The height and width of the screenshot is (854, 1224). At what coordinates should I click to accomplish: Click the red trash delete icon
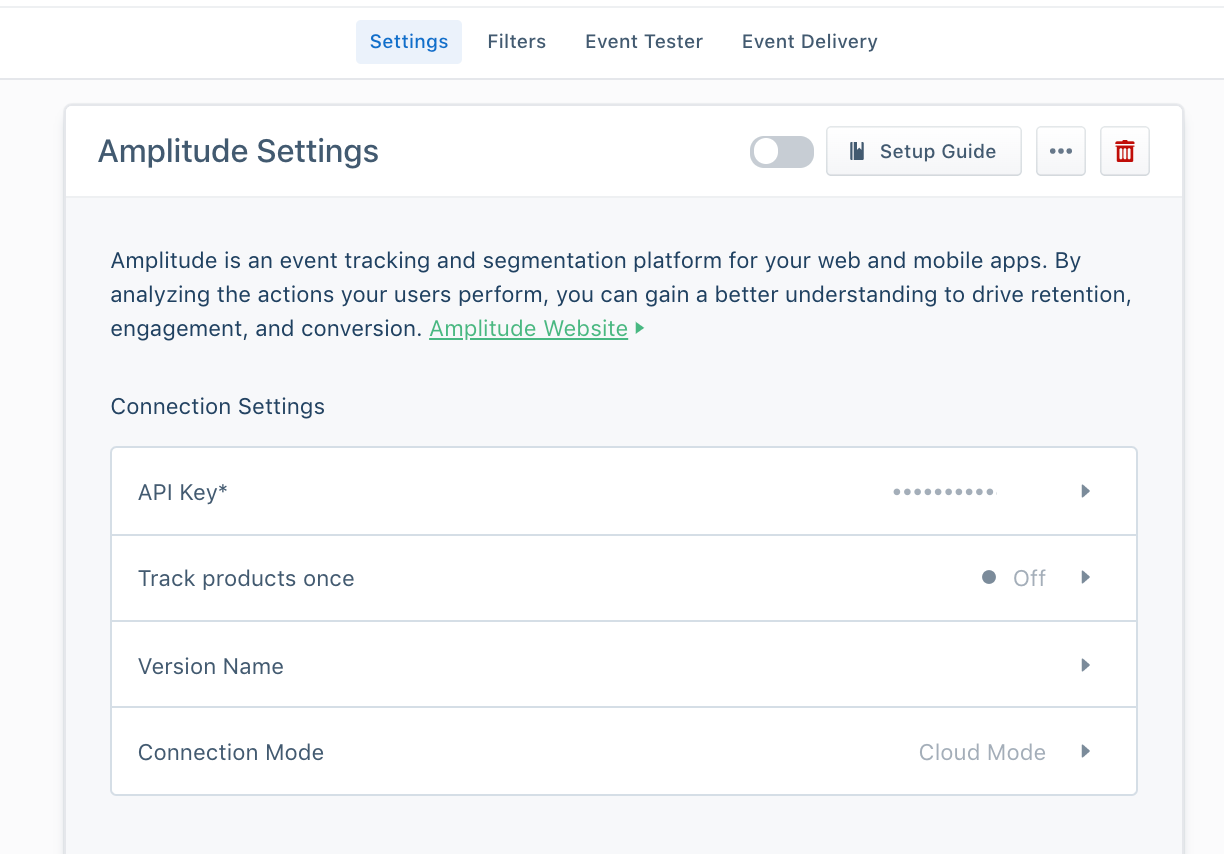tap(1124, 151)
